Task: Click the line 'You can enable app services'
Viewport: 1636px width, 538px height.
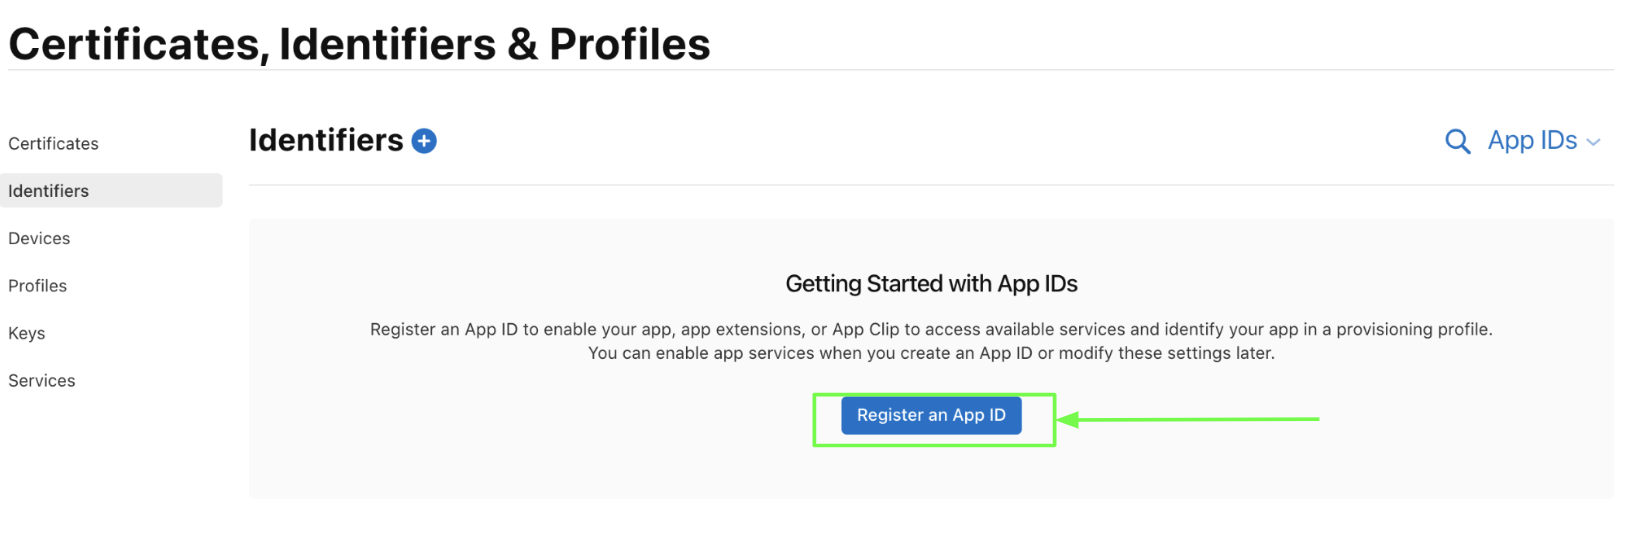Action: click(x=931, y=353)
